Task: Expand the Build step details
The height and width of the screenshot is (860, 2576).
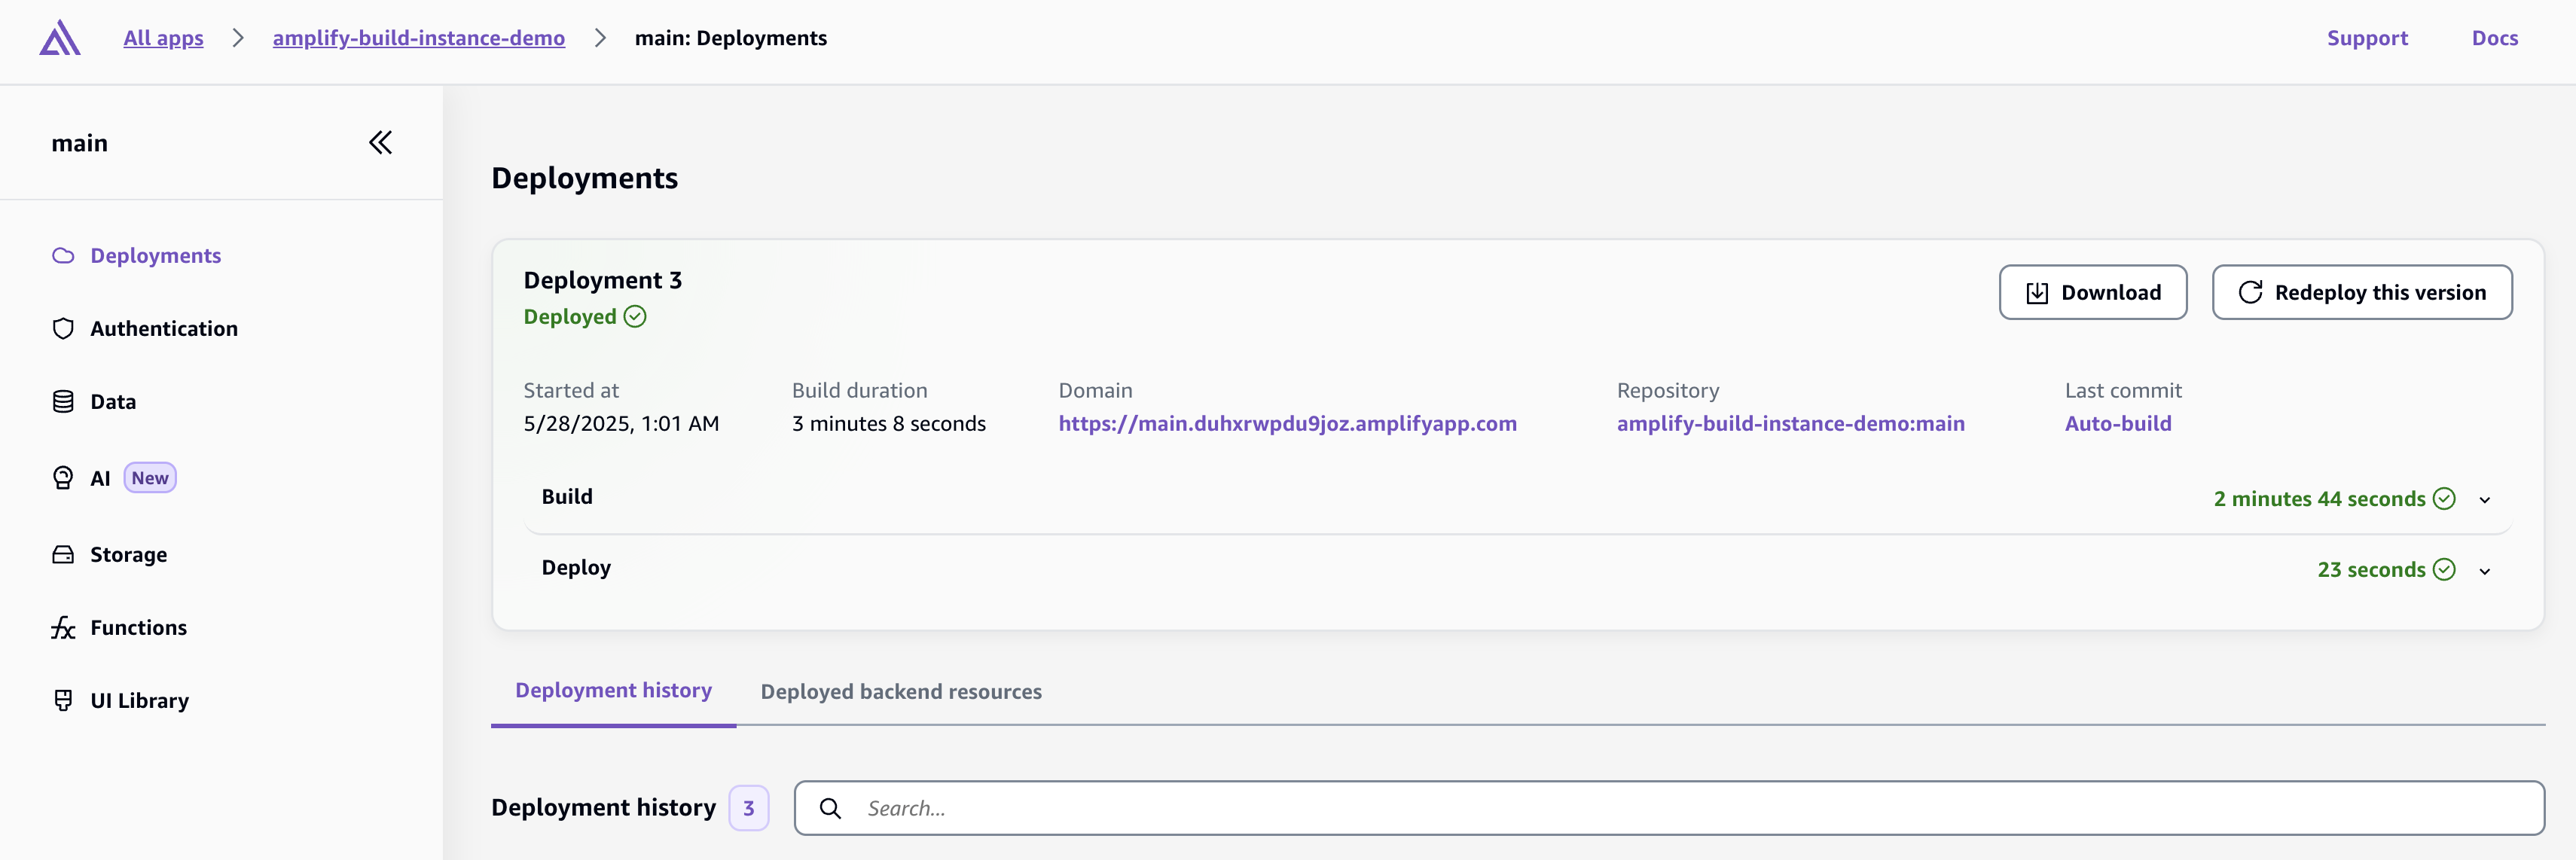Action: (x=2484, y=500)
